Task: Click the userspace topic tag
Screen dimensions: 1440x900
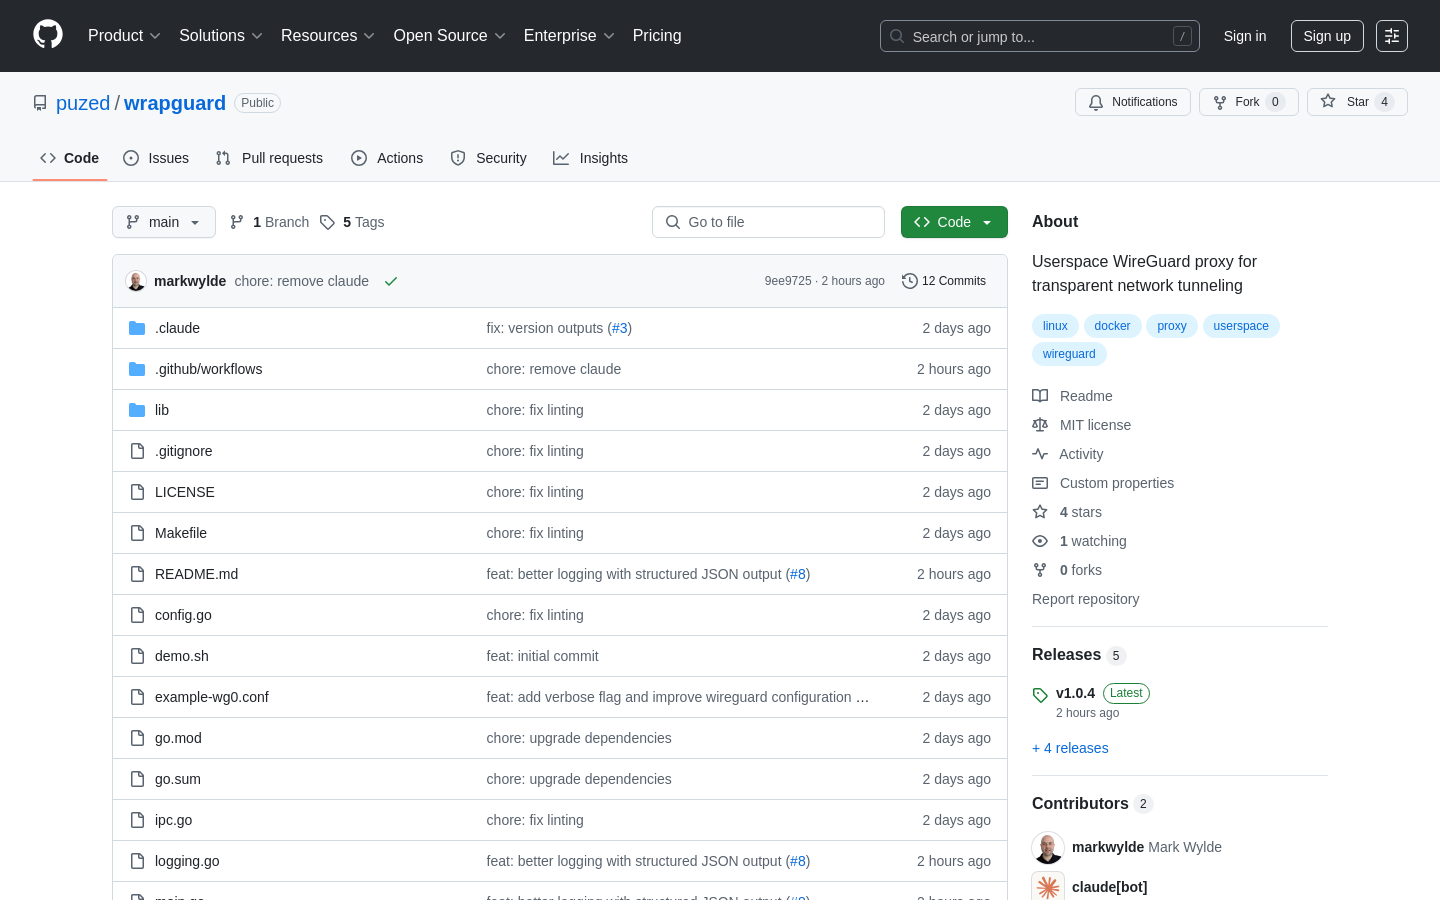Action: (x=1241, y=326)
